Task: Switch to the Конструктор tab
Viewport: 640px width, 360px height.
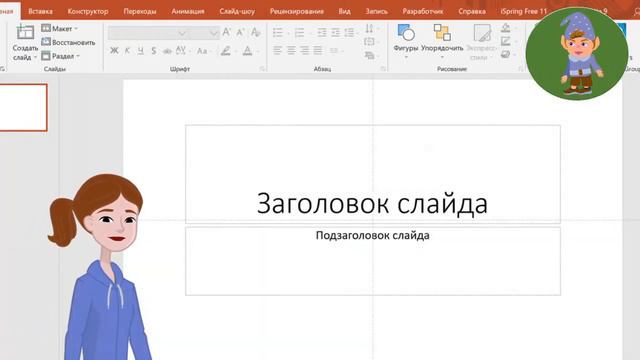Action: [88, 11]
